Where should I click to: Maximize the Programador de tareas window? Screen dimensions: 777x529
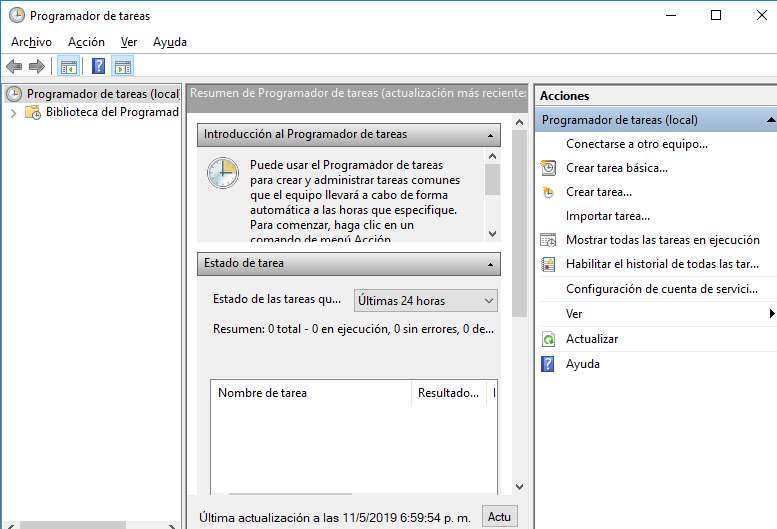click(x=716, y=15)
